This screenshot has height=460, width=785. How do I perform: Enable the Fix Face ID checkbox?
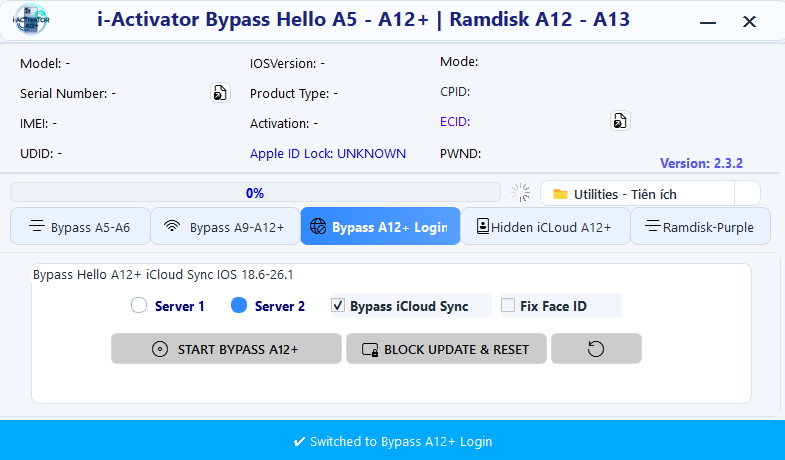[x=508, y=305]
